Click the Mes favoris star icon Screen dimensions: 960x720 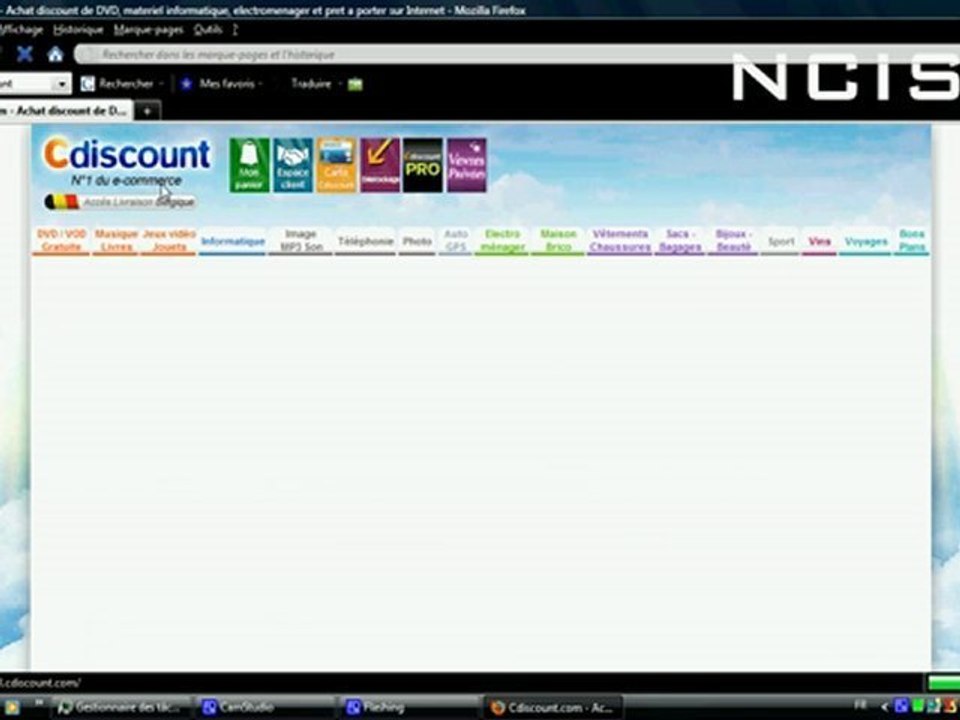(186, 84)
